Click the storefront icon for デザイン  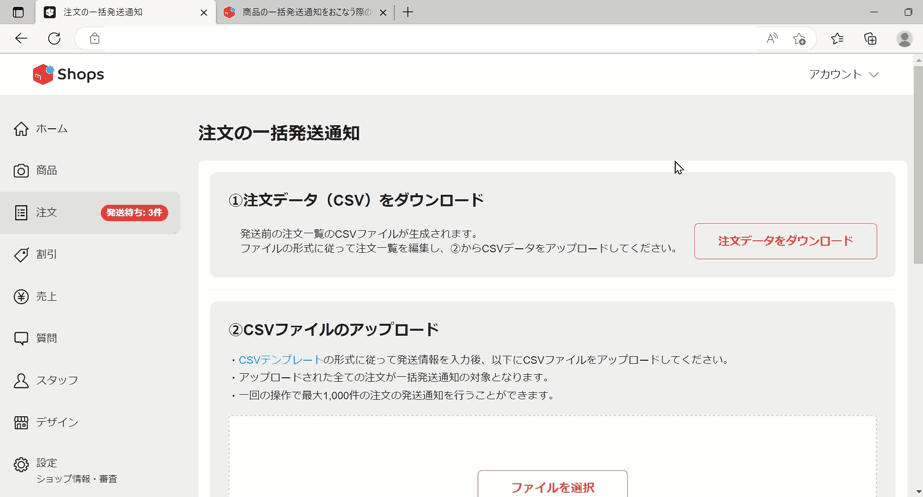tap(21, 423)
